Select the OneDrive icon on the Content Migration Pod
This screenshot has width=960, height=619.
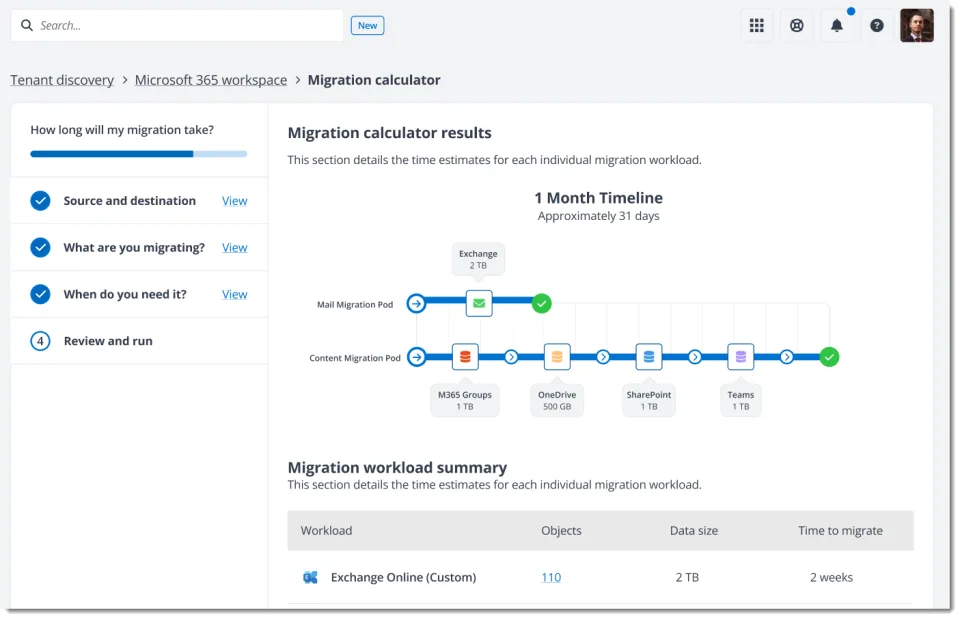pyautogui.click(x=557, y=356)
